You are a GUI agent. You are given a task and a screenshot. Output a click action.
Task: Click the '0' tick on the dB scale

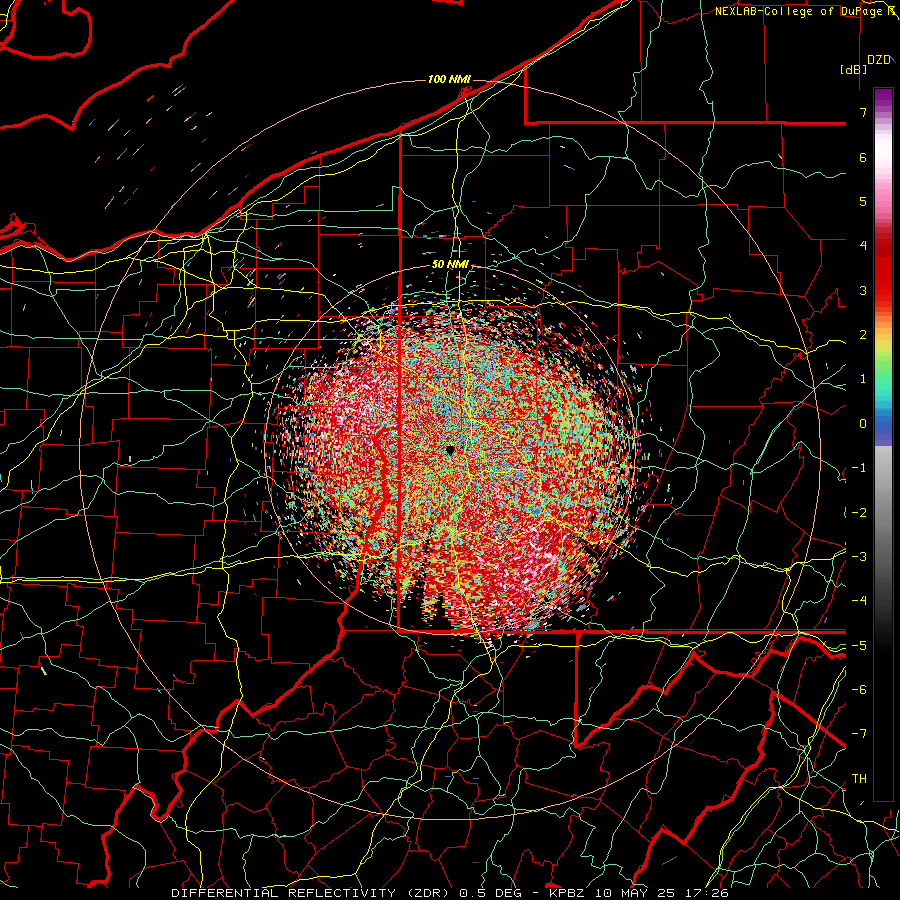point(863,424)
